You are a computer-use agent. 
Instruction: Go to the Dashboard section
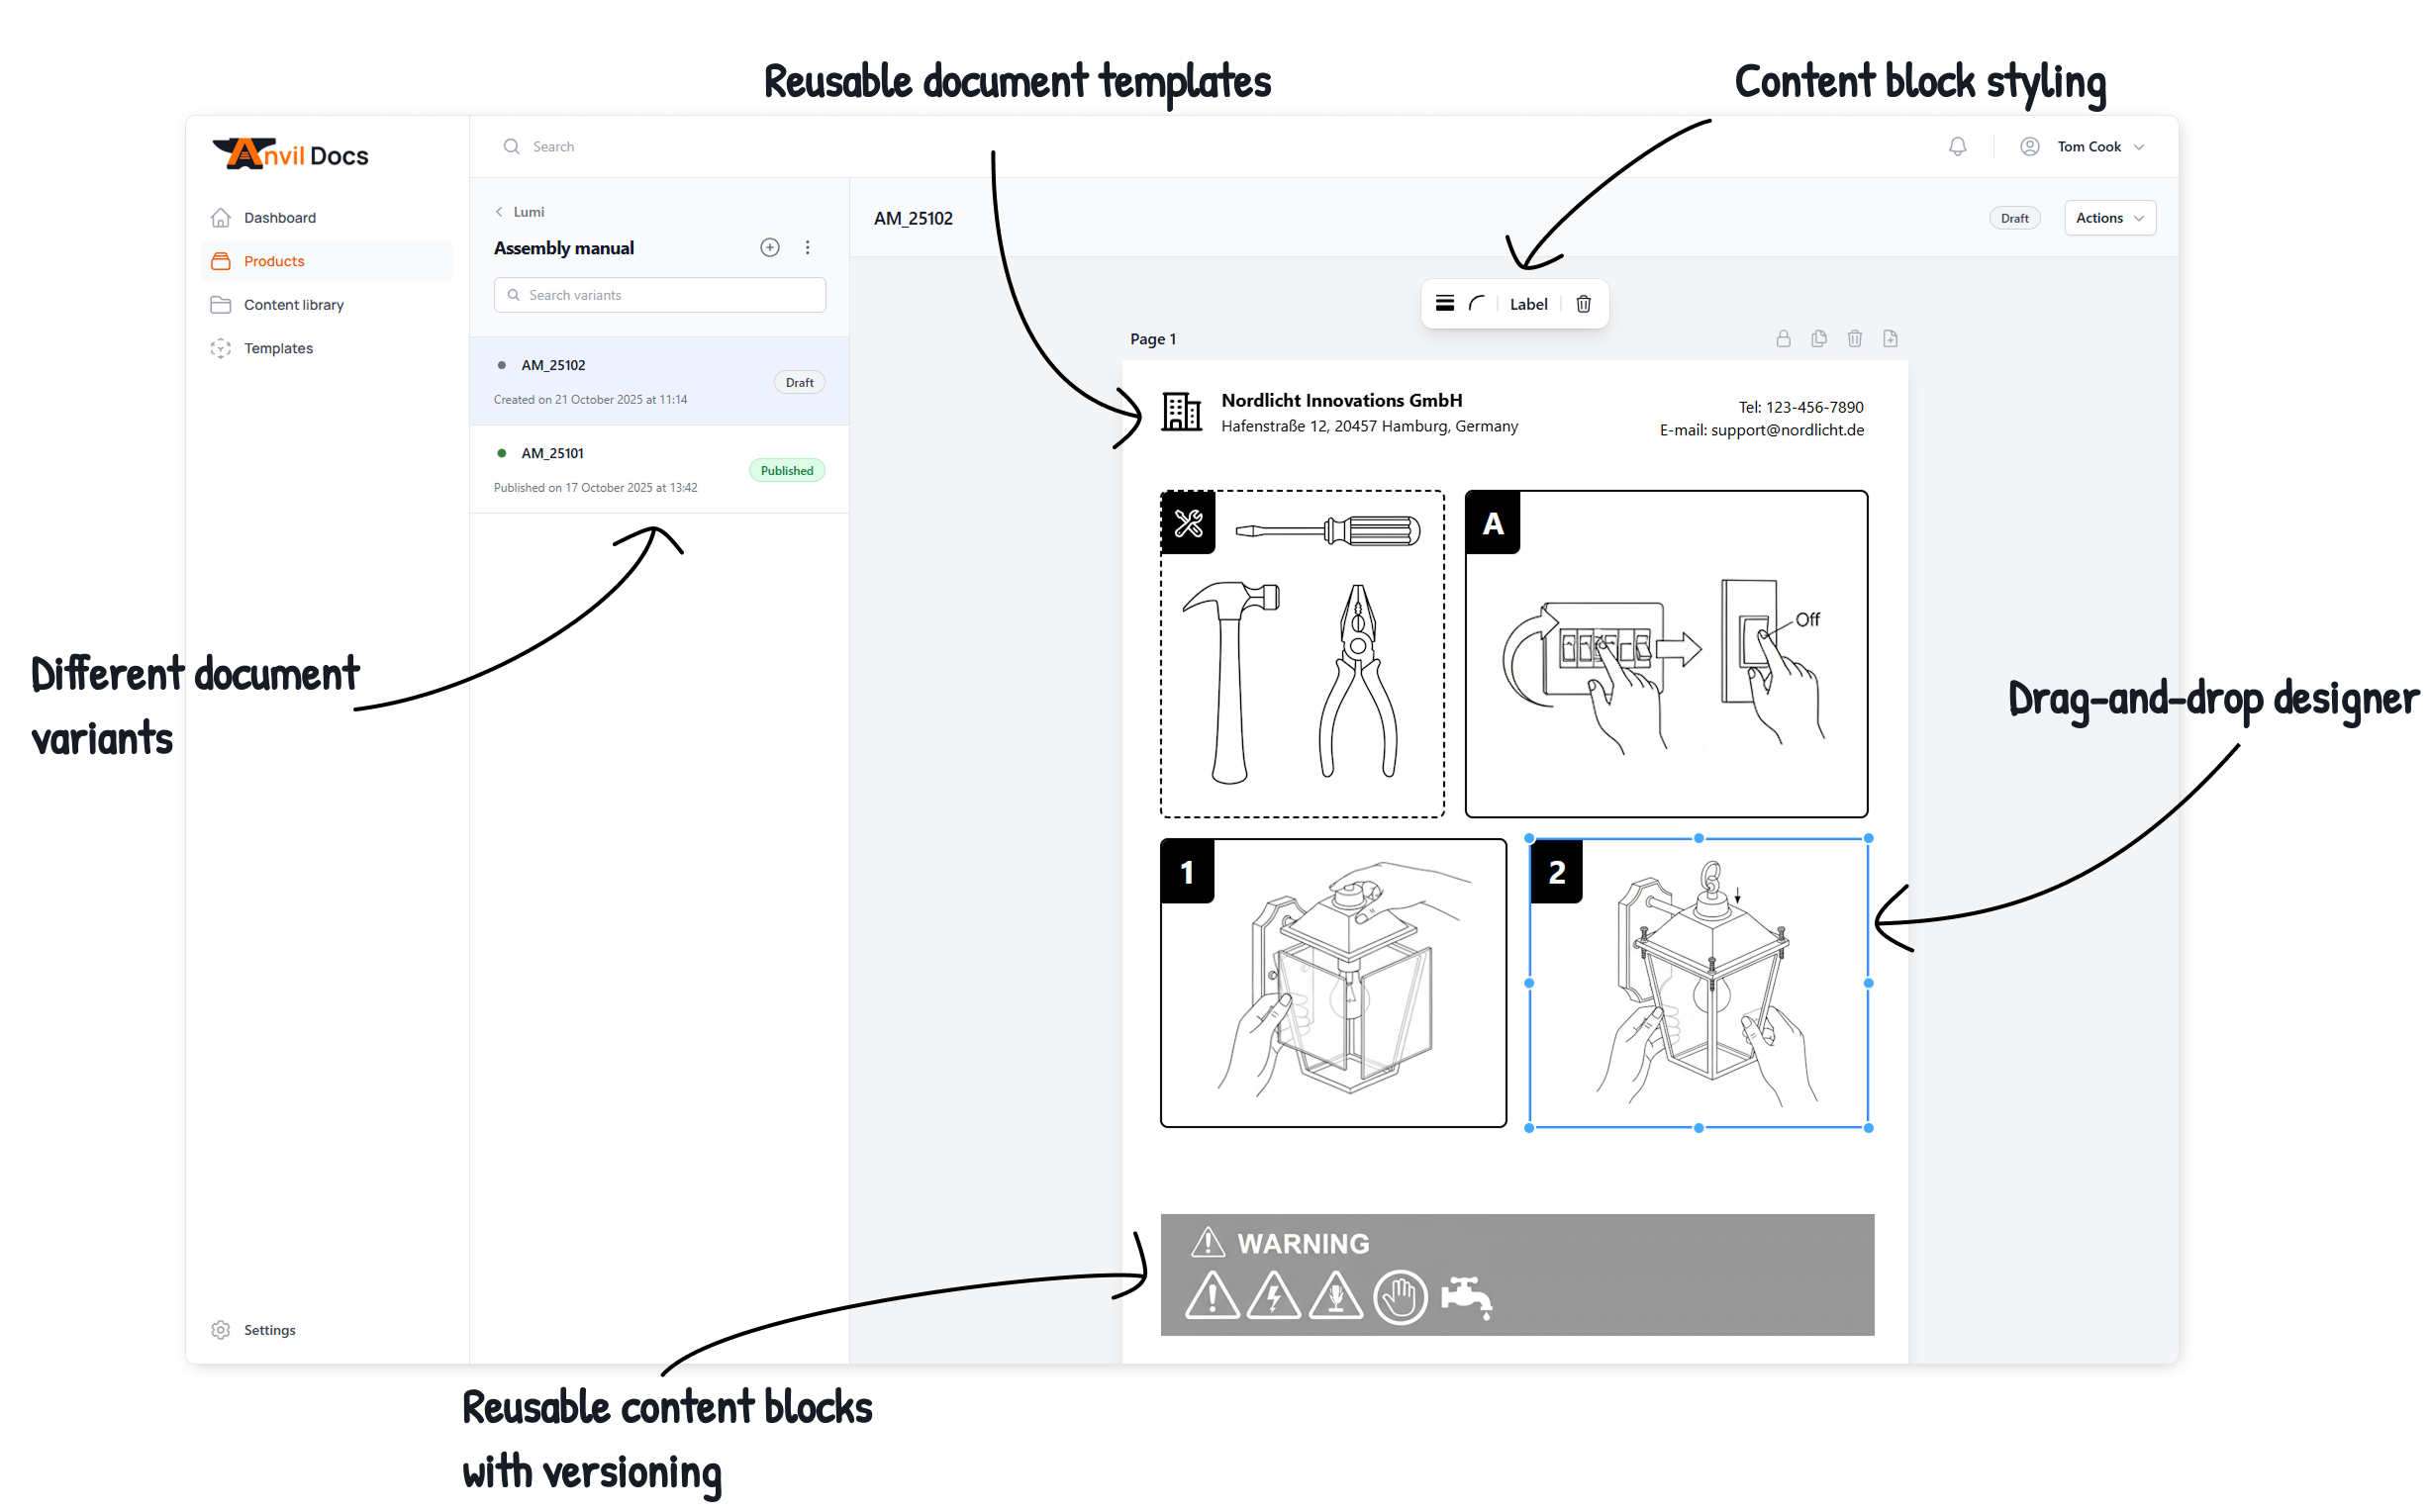tap(278, 217)
